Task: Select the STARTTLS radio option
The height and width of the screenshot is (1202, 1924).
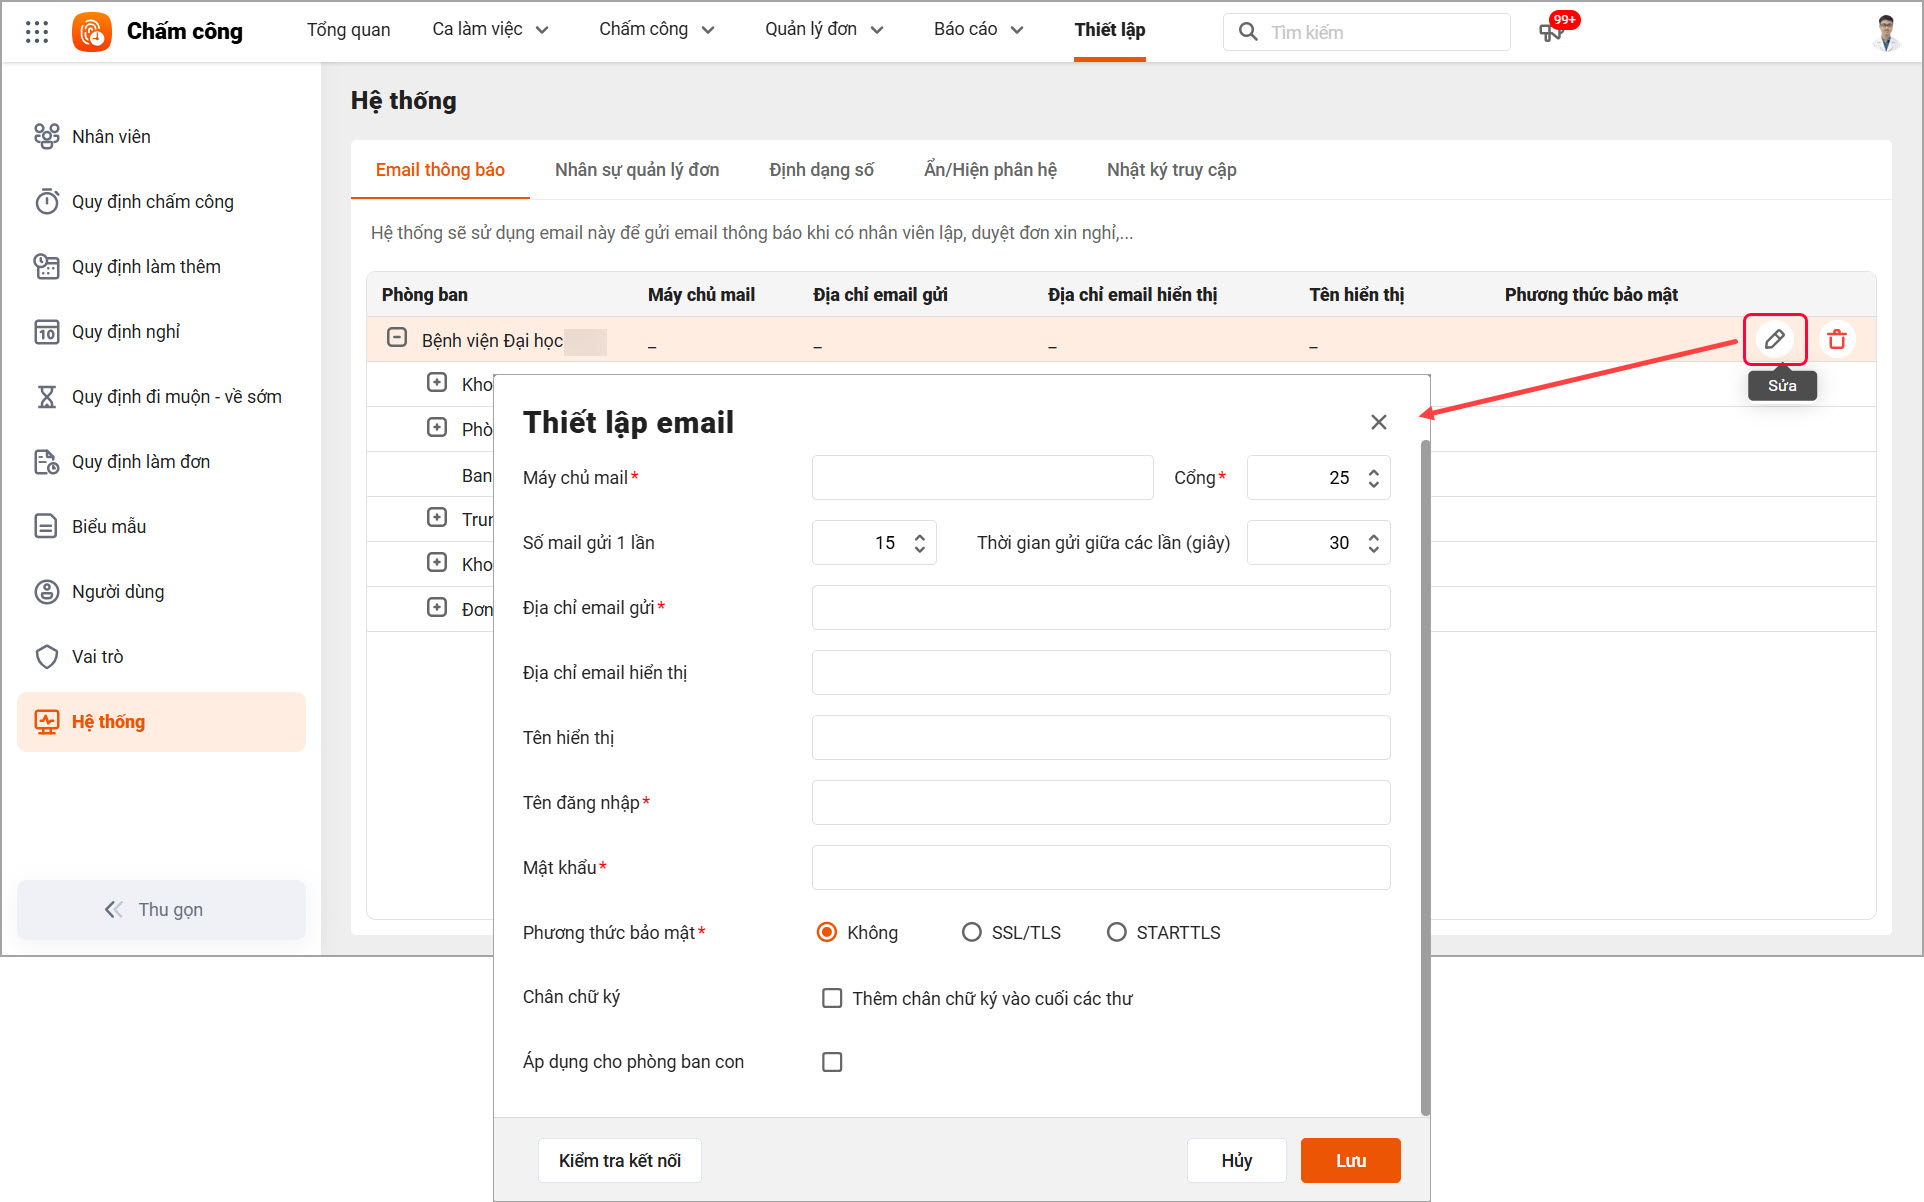Action: click(x=1116, y=932)
